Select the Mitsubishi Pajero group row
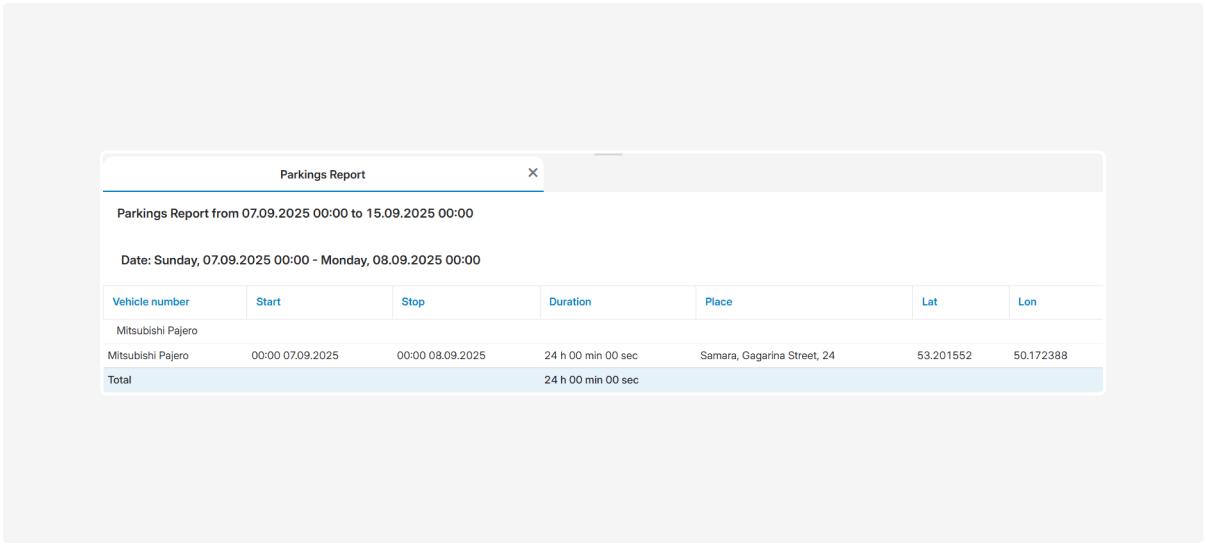The image size is (1206, 546). click(x=157, y=331)
